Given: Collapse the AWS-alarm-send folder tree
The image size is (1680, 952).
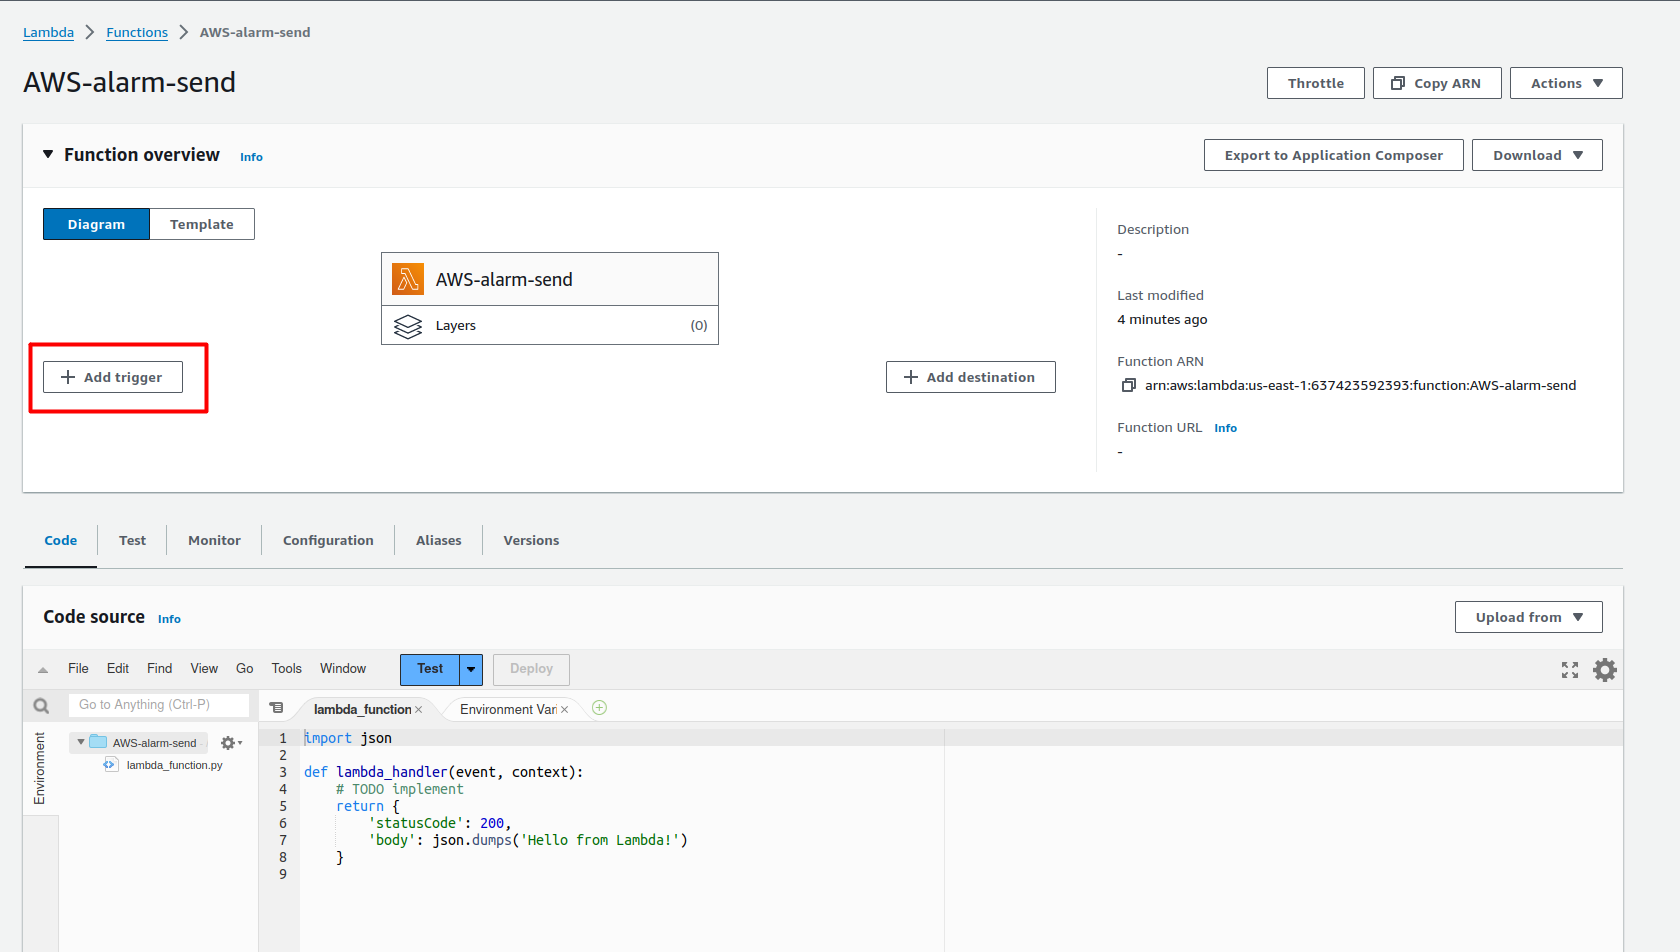Looking at the screenshot, I should click(81, 742).
